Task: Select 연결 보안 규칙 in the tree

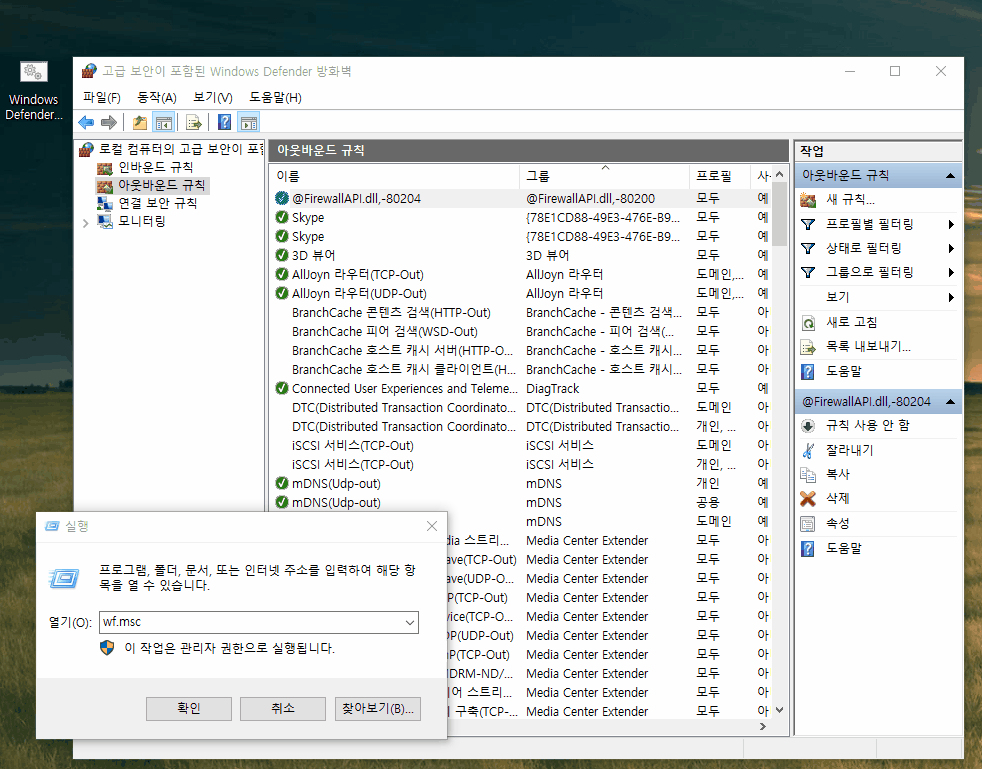Action: [157, 203]
